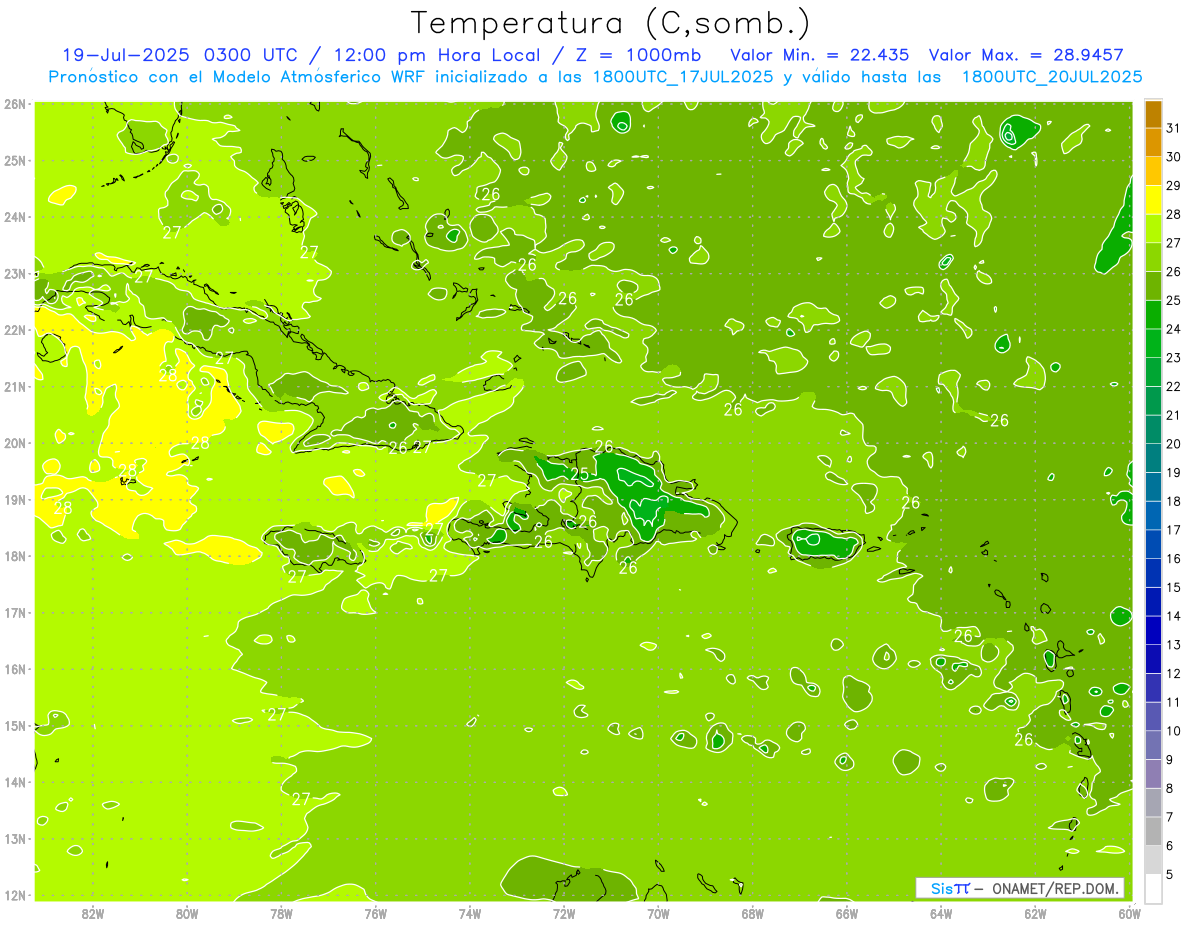Pick the gold swatch between 29 and 30
1200x927 pixels.
[1153, 171]
